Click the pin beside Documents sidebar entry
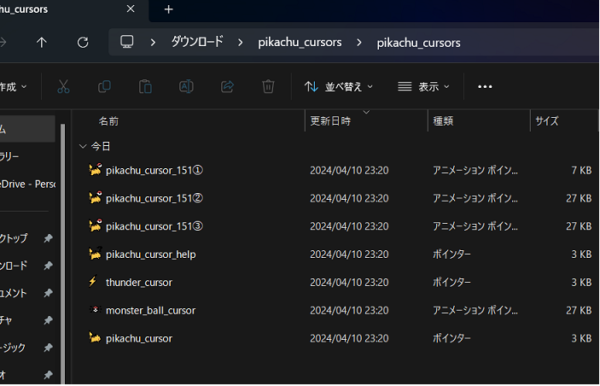 (48, 293)
